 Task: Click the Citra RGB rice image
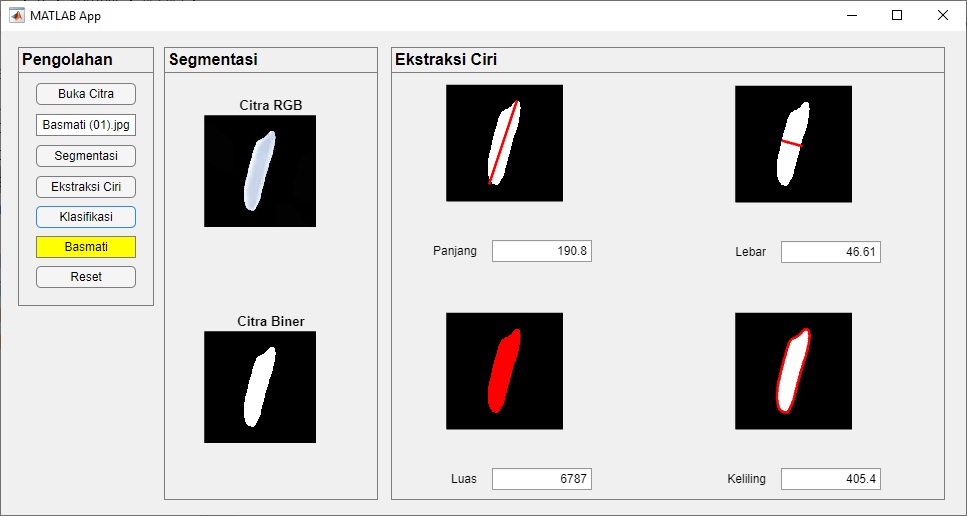[x=260, y=171]
